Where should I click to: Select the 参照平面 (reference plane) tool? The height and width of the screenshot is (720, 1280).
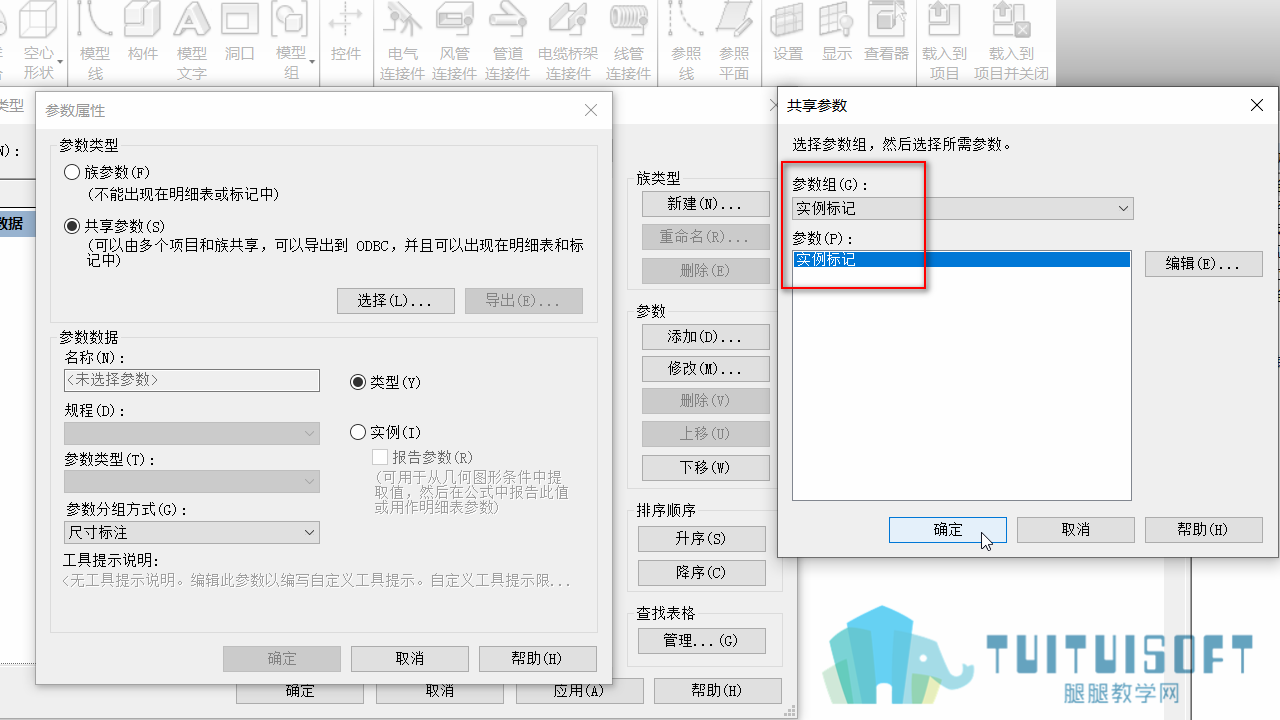coord(734,42)
